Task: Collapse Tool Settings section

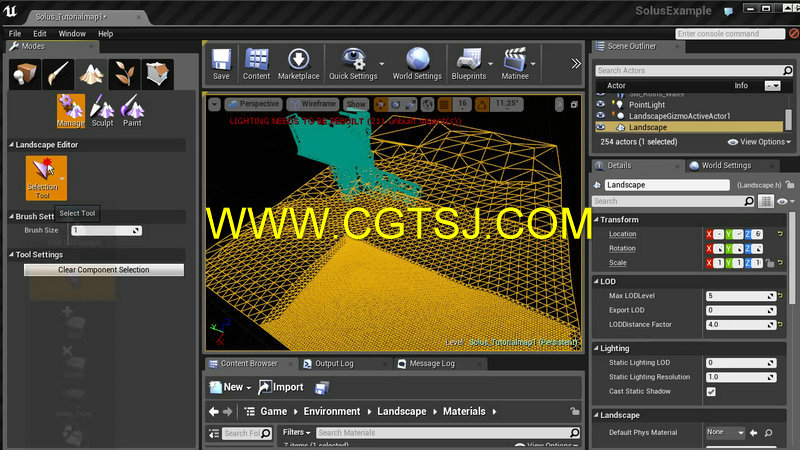Action: click(x=11, y=255)
